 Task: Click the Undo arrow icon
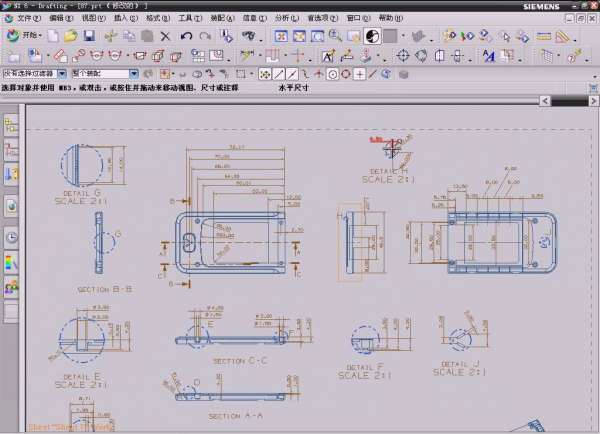tap(187, 36)
